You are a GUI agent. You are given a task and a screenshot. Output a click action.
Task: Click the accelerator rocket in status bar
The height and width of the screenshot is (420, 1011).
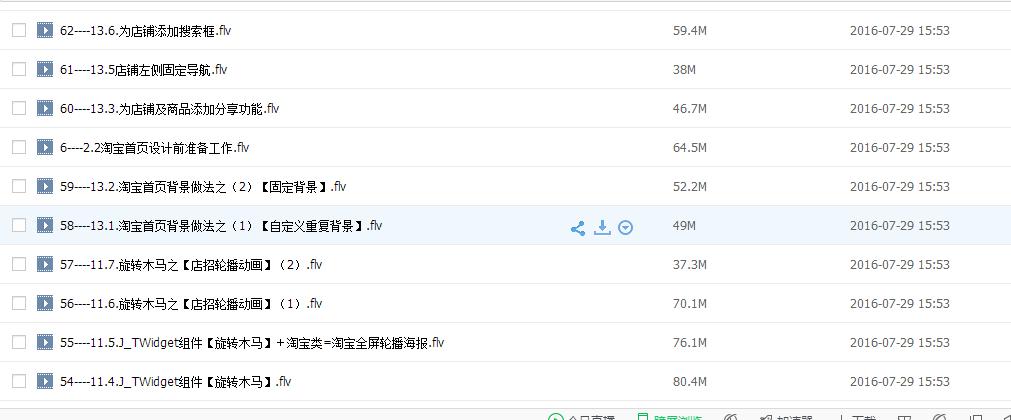pos(786,417)
